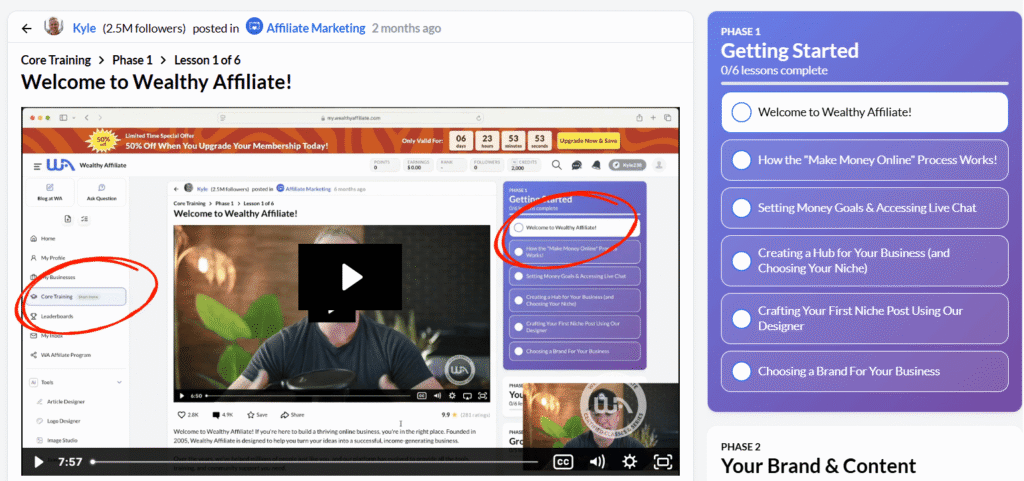Mark 'Welcome to Wealthy Affiliate!' lesson circle complete
This screenshot has width=1024, height=481.
pyautogui.click(x=741, y=112)
